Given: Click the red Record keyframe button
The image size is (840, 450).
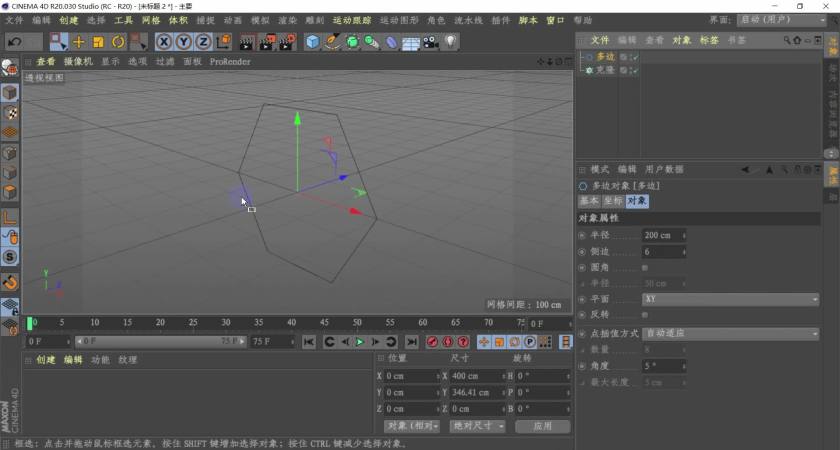Looking at the screenshot, I should click(432, 342).
